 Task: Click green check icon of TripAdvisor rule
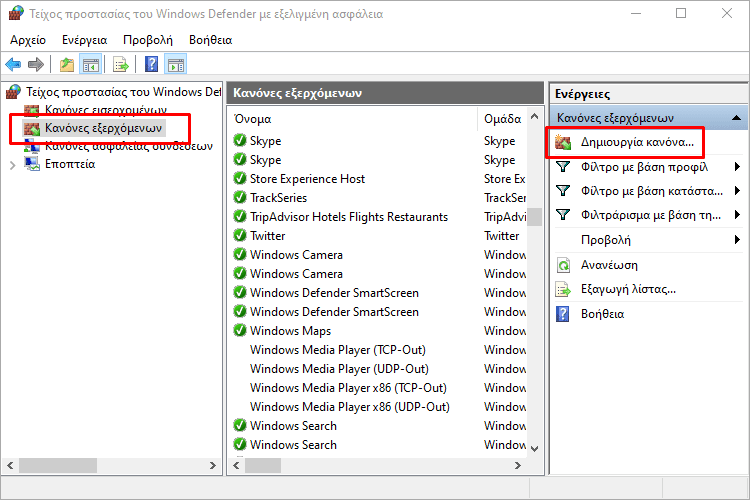click(x=240, y=216)
